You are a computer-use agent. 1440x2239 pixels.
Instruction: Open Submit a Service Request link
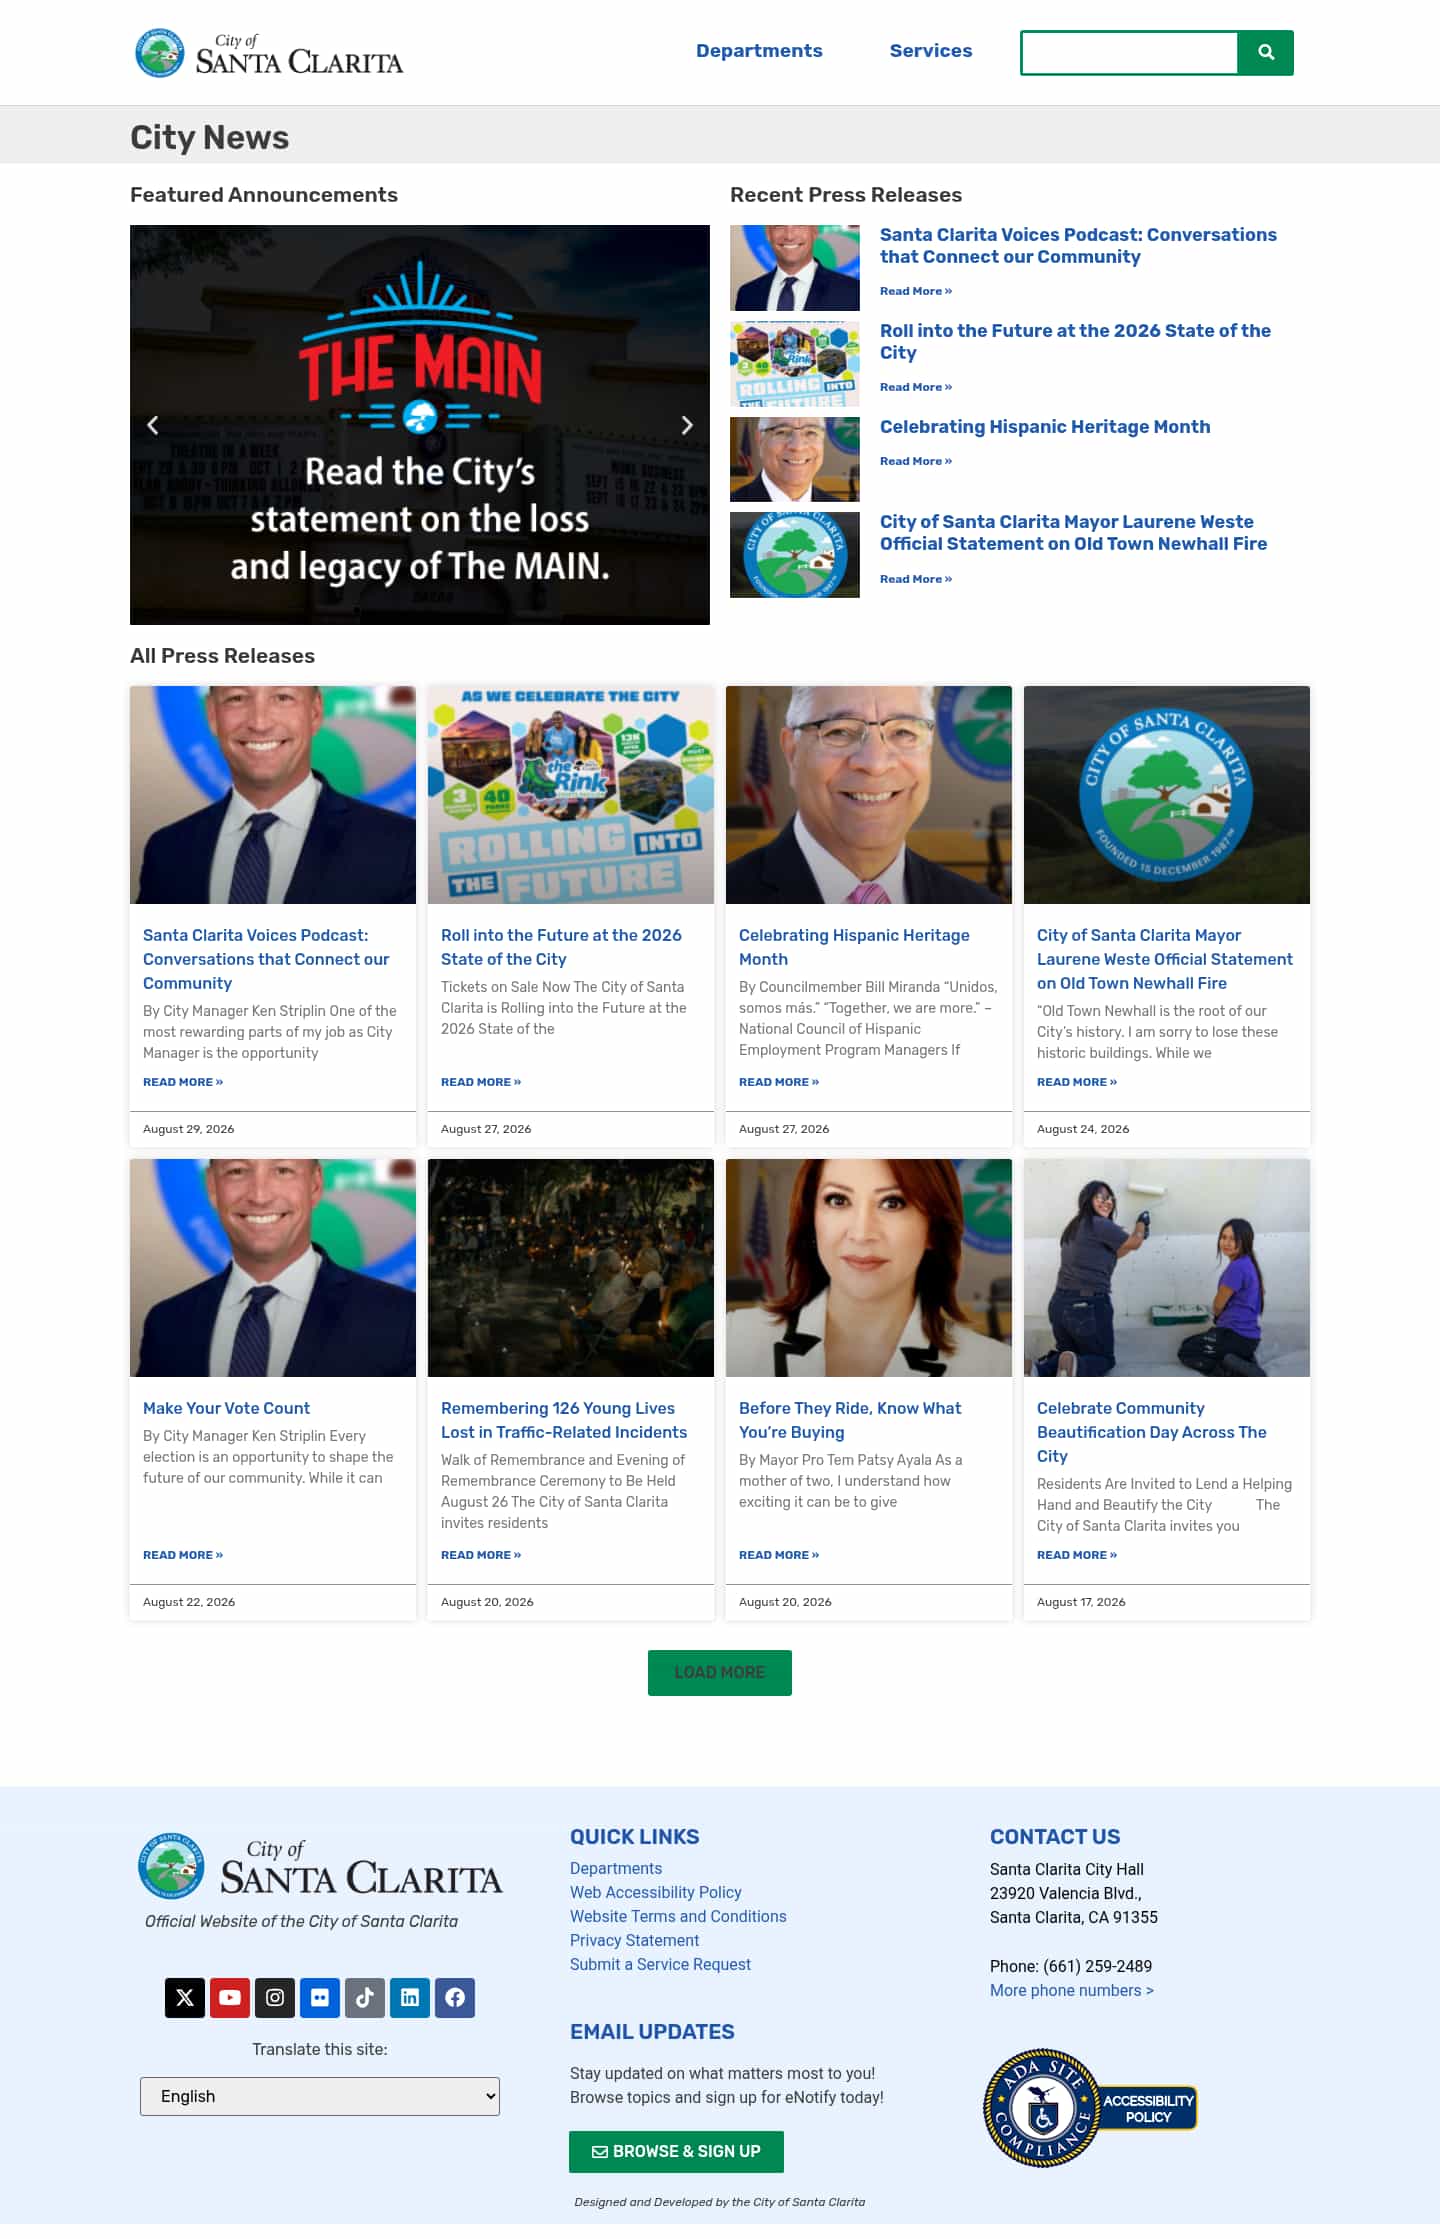[660, 1964]
